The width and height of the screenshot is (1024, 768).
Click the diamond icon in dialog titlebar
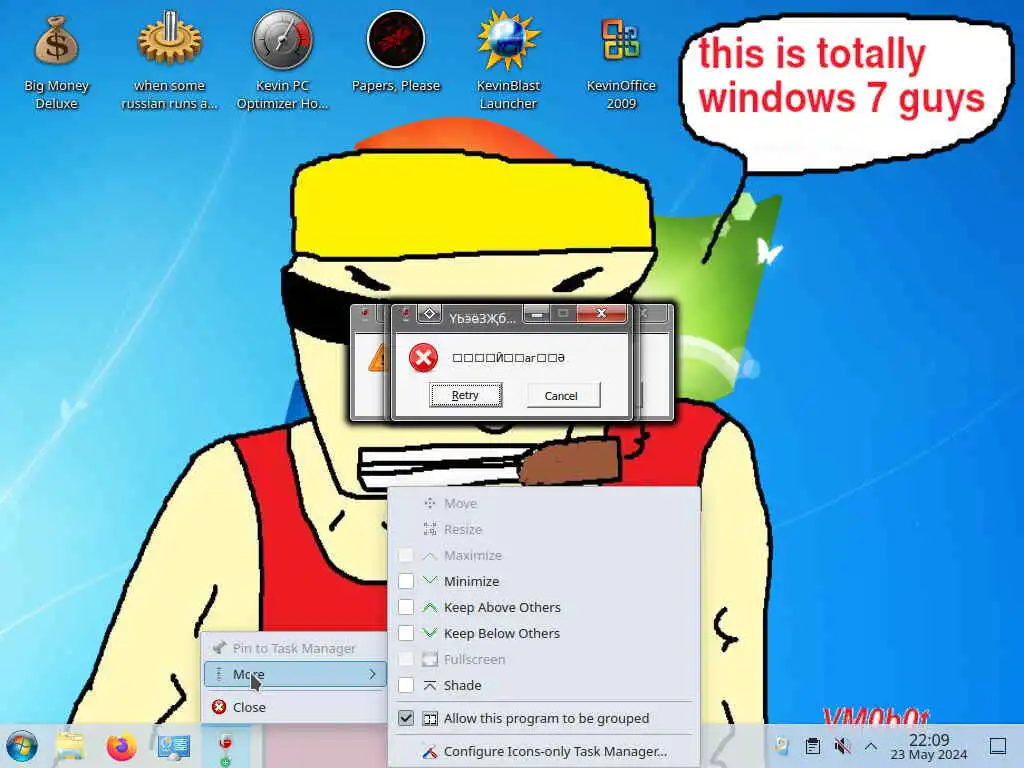(429, 314)
